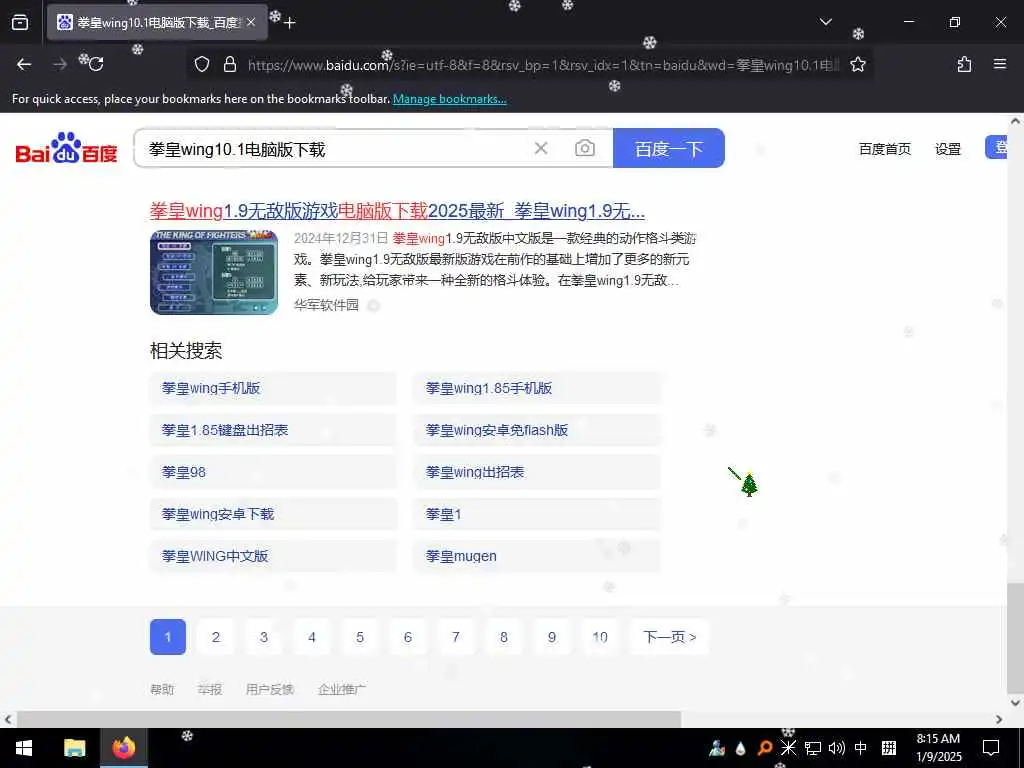This screenshot has width=1024, height=768.
Task: Click Firefox icon in taskbar
Action: tap(123, 748)
